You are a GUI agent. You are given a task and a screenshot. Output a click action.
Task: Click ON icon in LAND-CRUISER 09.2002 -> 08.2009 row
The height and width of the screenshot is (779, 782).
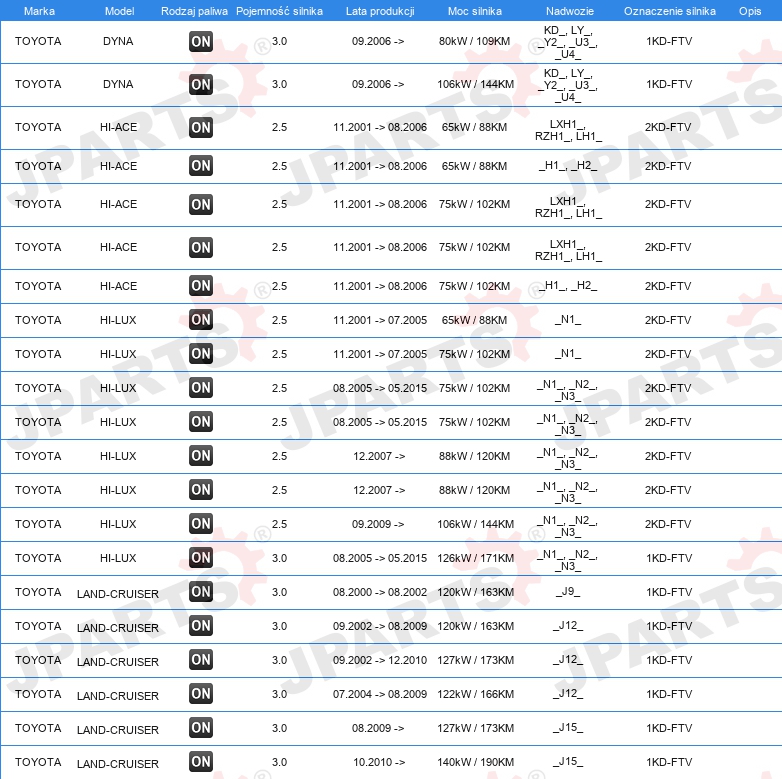click(x=201, y=625)
